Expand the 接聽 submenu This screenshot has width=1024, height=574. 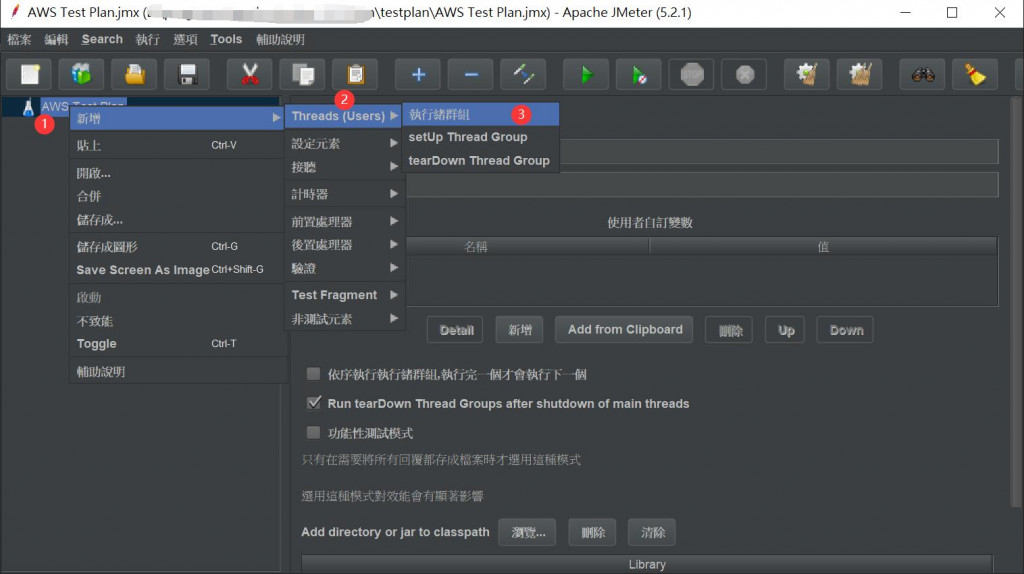pyautogui.click(x=344, y=167)
